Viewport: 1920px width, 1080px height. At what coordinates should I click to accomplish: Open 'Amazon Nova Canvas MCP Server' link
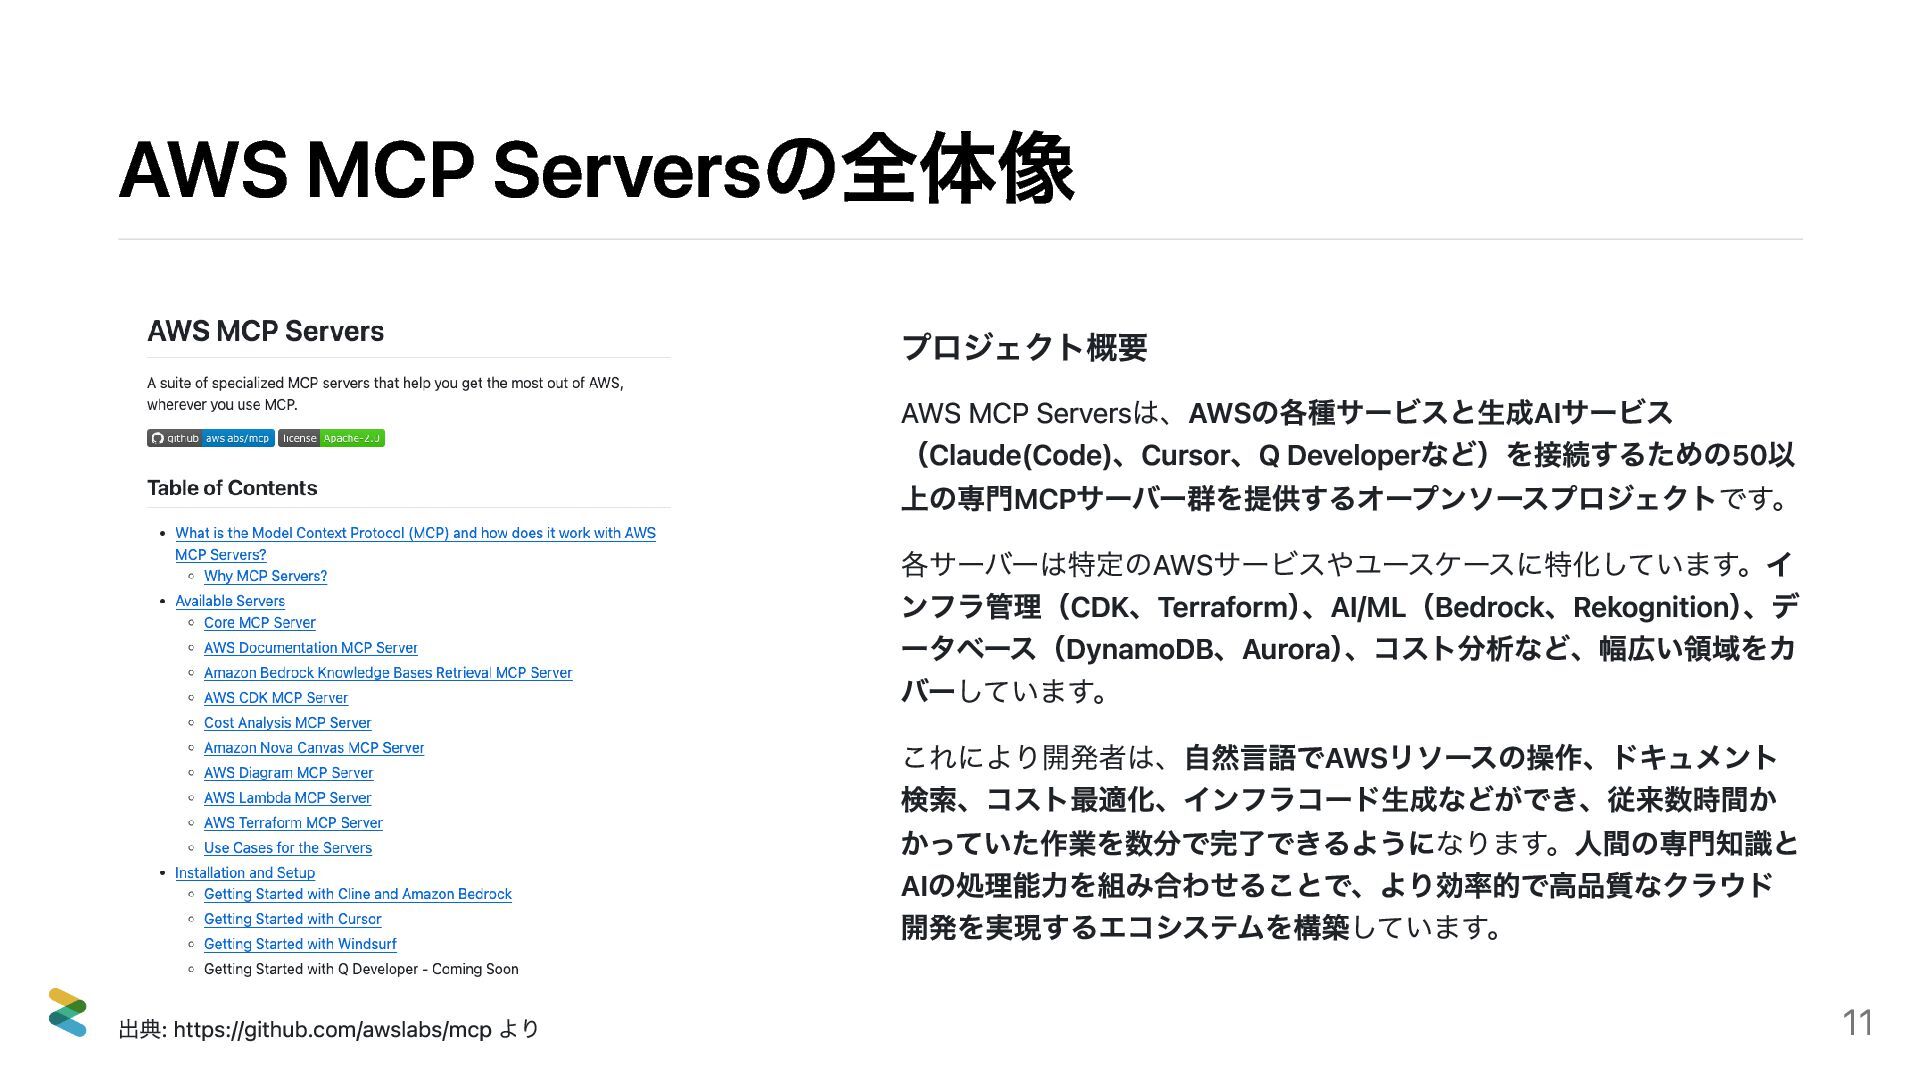pyautogui.click(x=314, y=748)
